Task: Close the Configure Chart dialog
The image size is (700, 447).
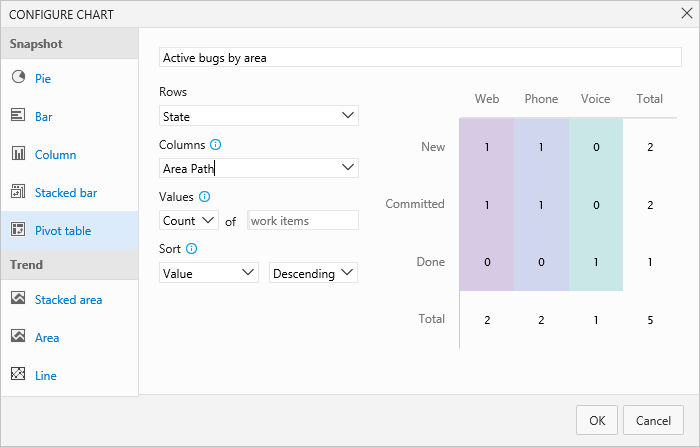Action: click(x=683, y=14)
